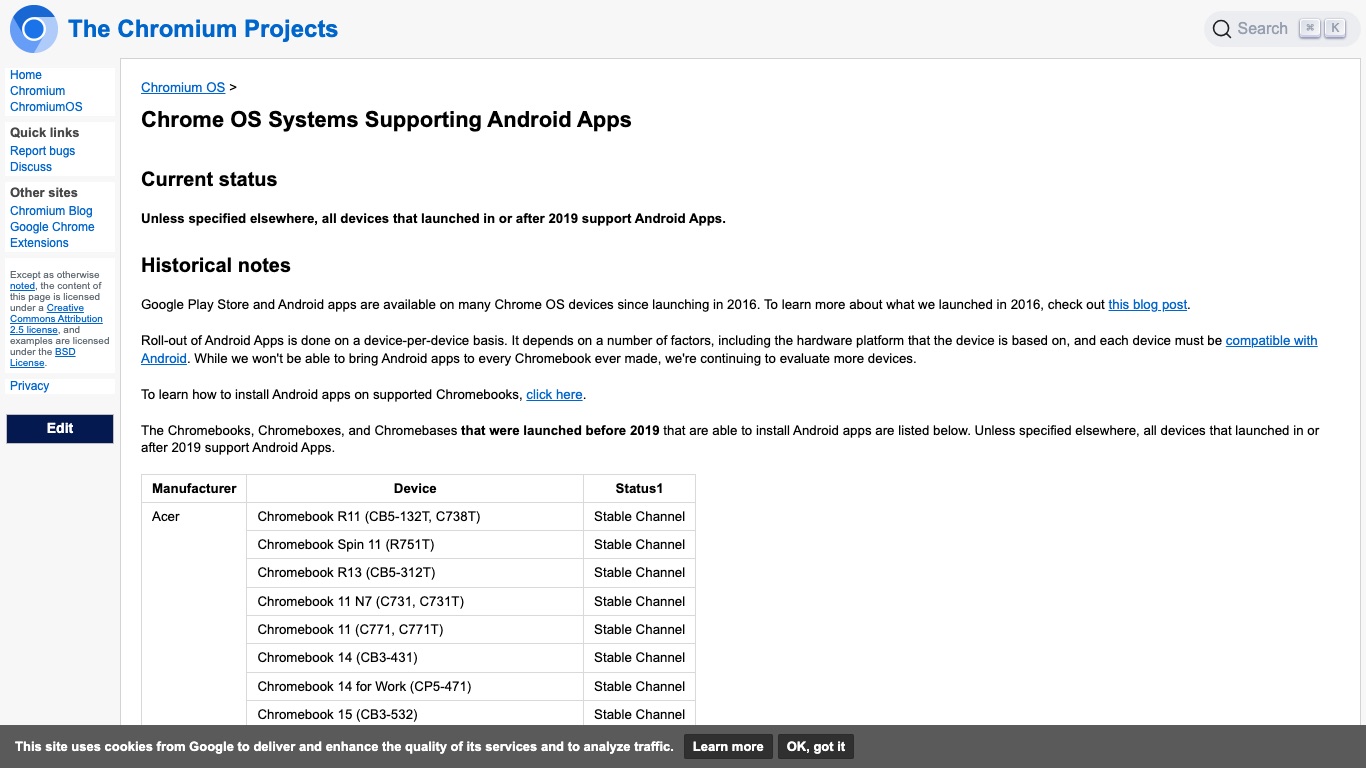Open the Chromium sidebar link
The width and height of the screenshot is (1366, 768).
tap(37, 91)
